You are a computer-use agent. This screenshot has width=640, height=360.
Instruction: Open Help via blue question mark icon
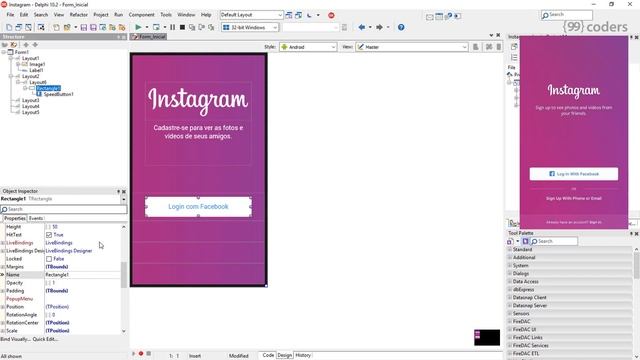coord(401,27)
